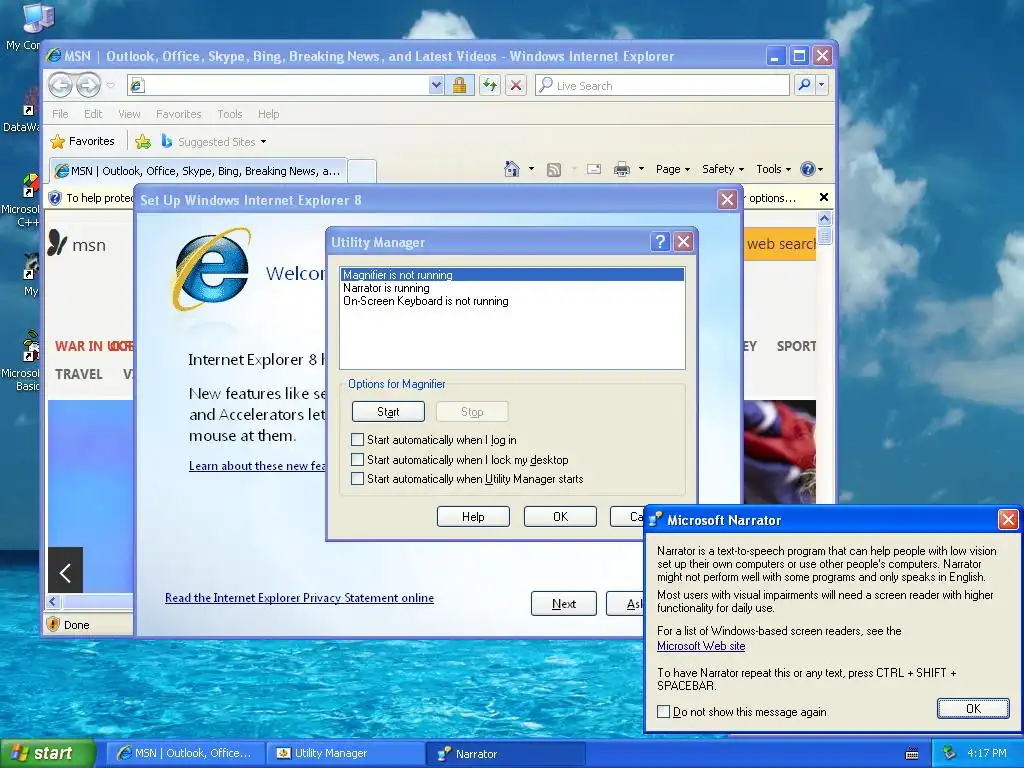Open the Tools command bar dropdown
Screen dimensions: 1024x768
773,169
